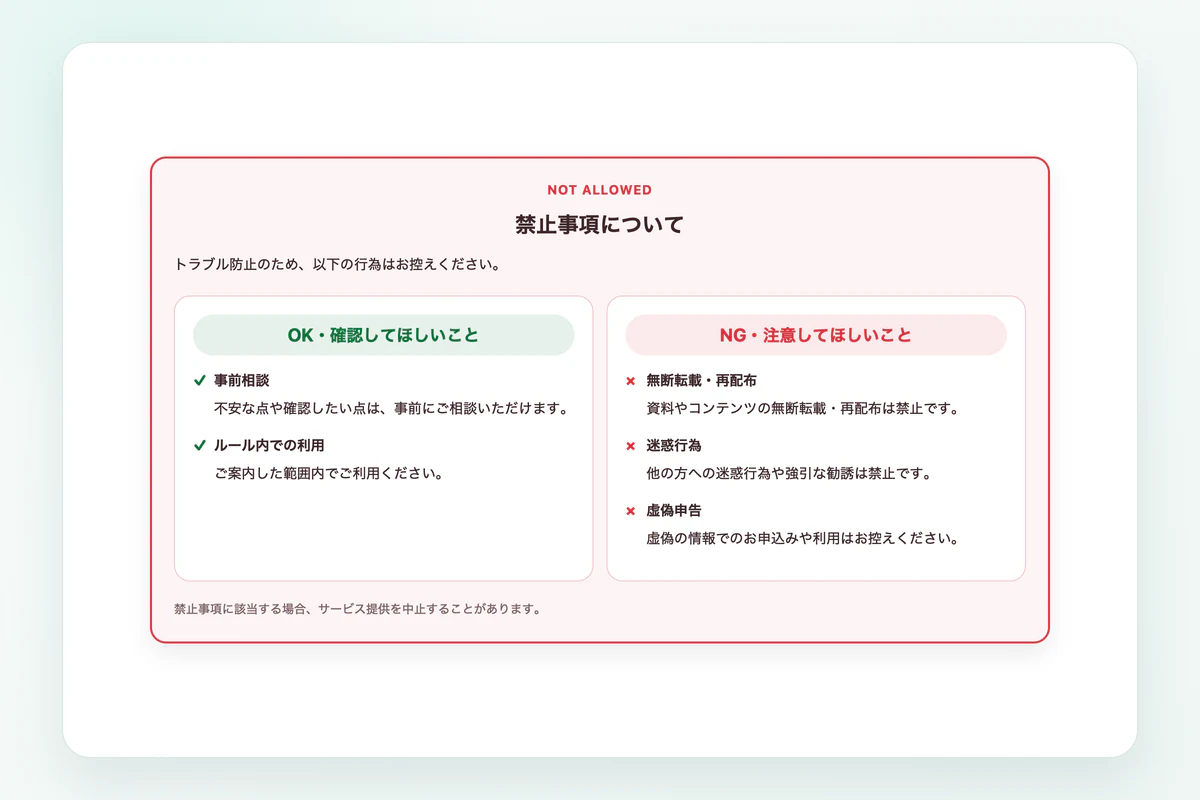Click the 'NG・注意してほしいこと' header pill

pyautogui.click(x=816, y=335)
